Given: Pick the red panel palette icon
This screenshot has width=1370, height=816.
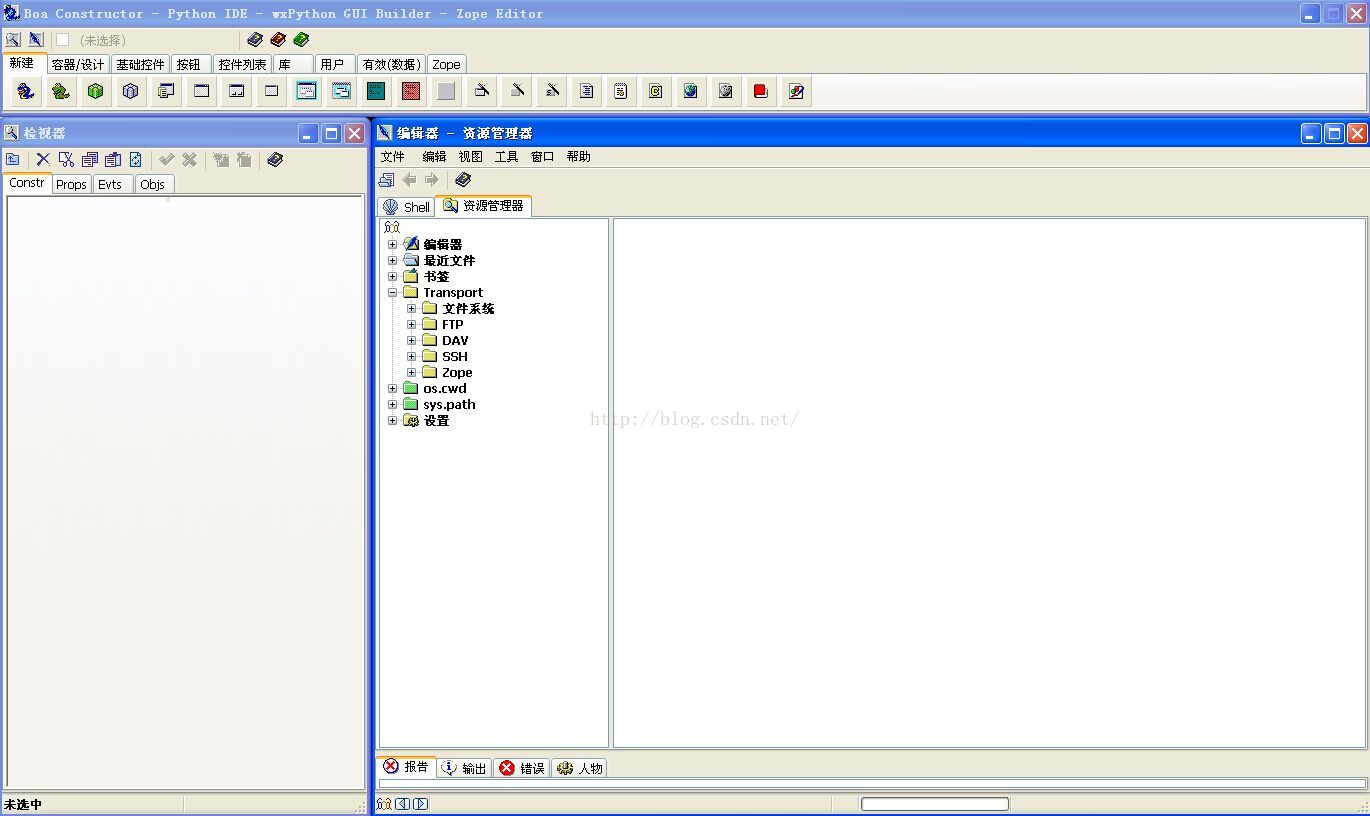Looking at the screenshot, I should click(411, 91).
